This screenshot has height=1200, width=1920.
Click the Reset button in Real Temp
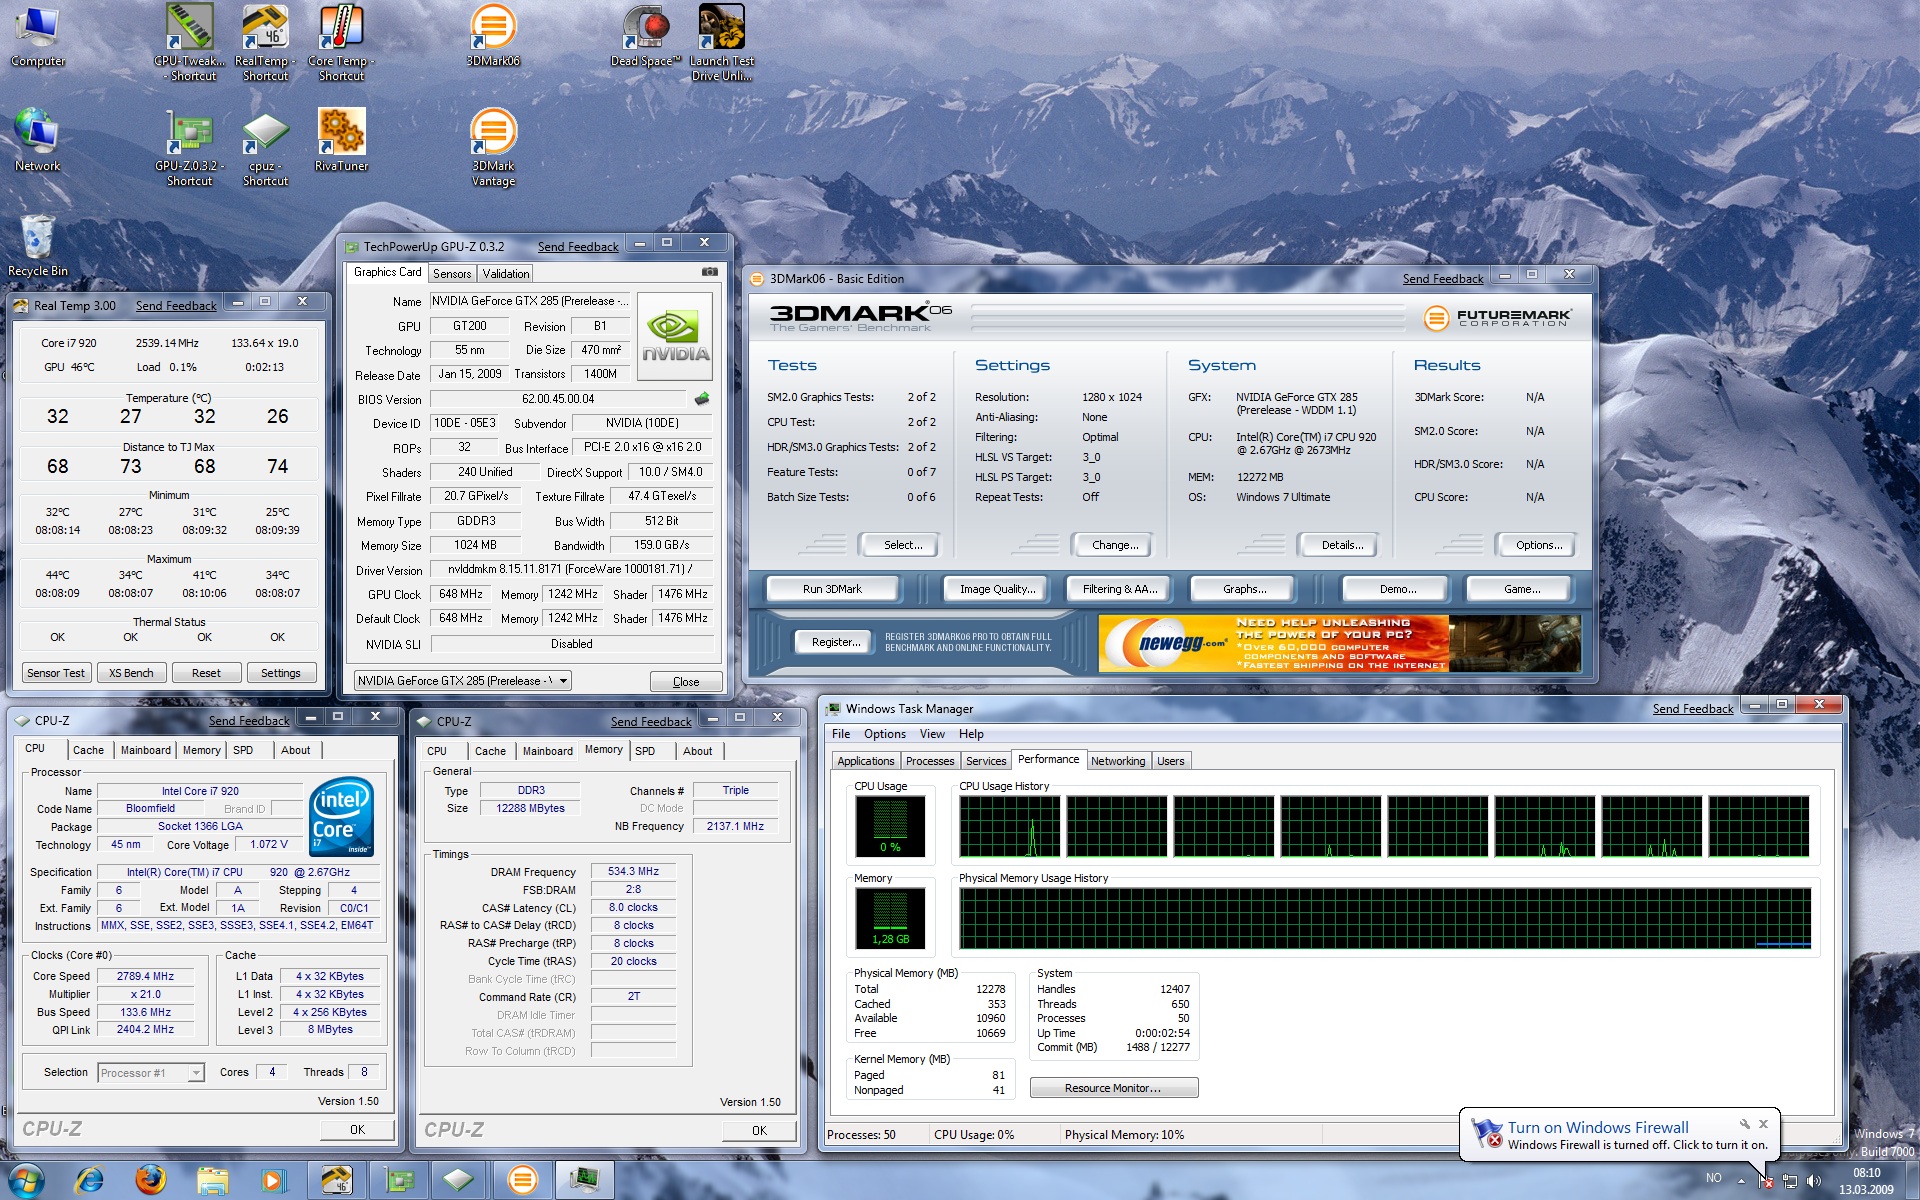click(206, 673)
